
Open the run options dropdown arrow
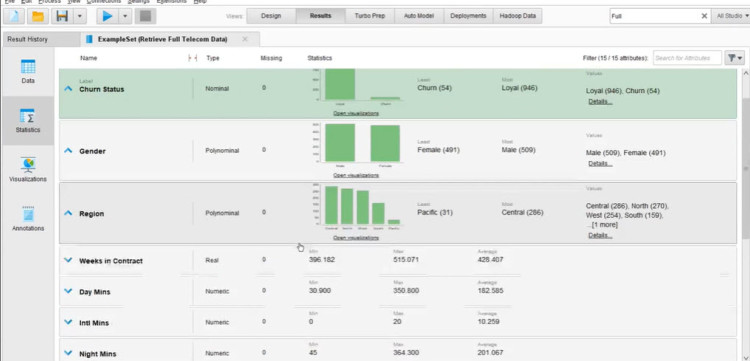125,16
